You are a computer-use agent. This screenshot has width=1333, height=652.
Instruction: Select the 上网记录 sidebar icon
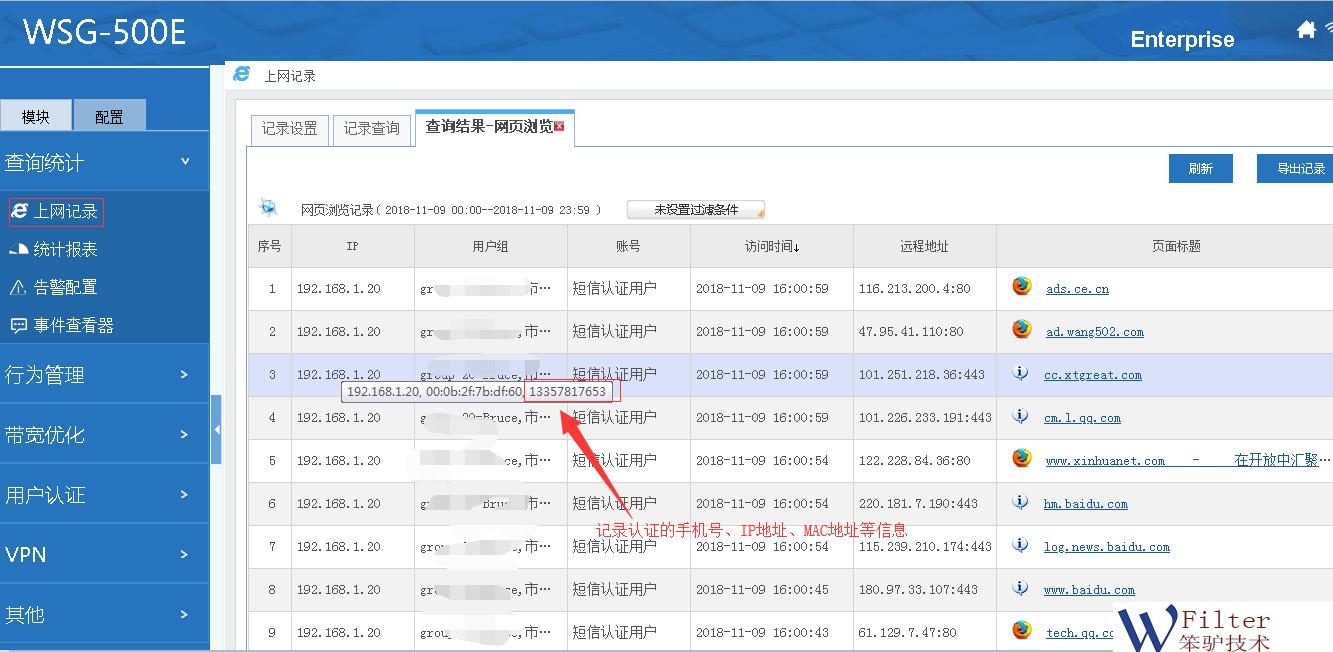click(18, 211)
